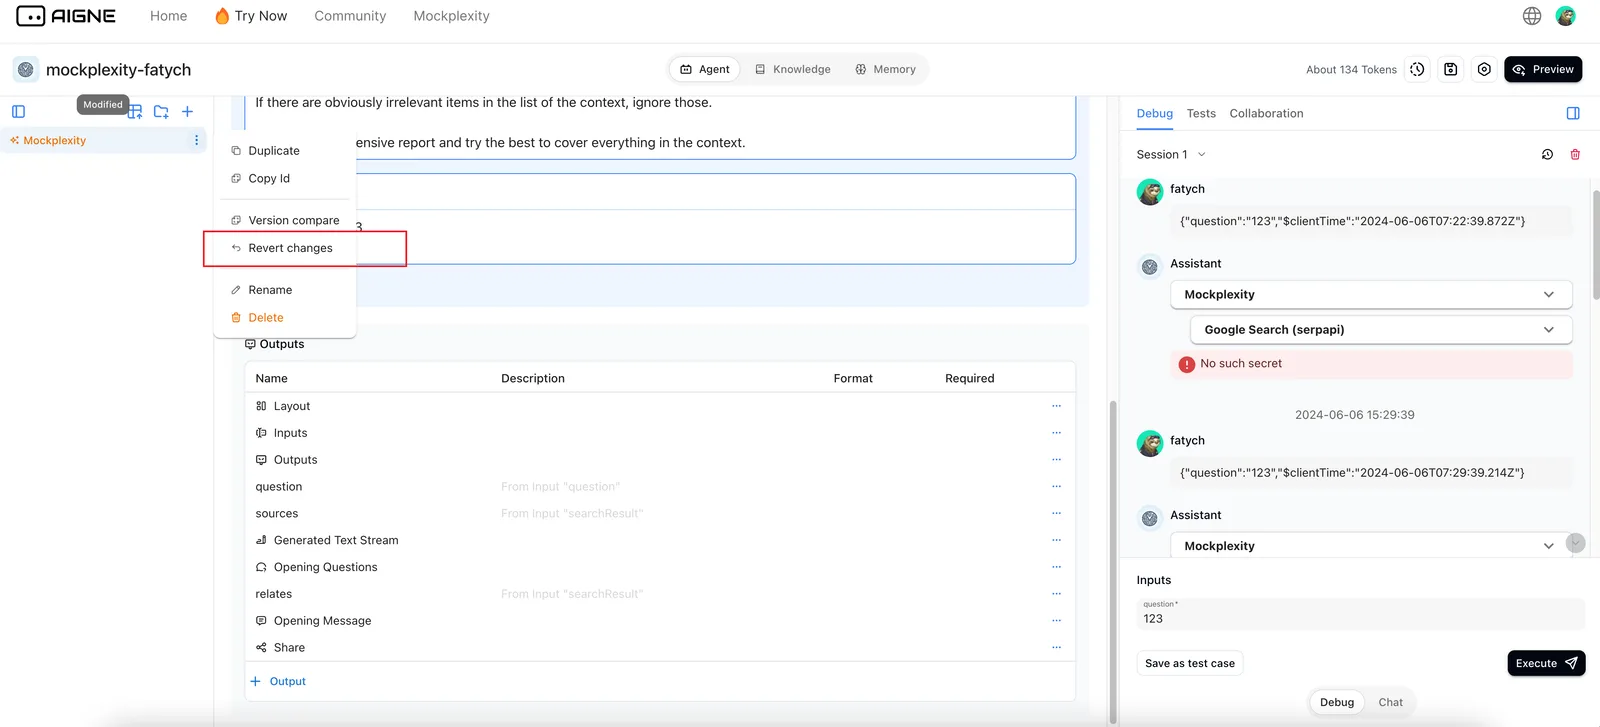Open Community in top navigation
Screen dimensions: 1600x727
[x=350, y=16]
